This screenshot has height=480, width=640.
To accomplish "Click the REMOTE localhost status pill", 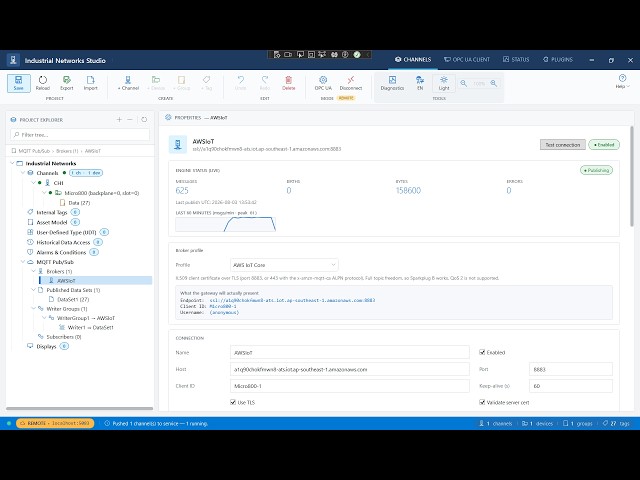I will point(55,423).
